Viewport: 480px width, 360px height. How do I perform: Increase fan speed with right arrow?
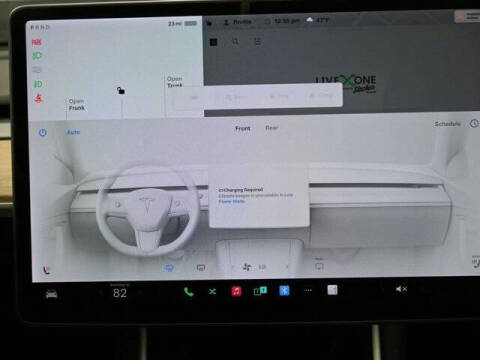(x=287, y=266)
